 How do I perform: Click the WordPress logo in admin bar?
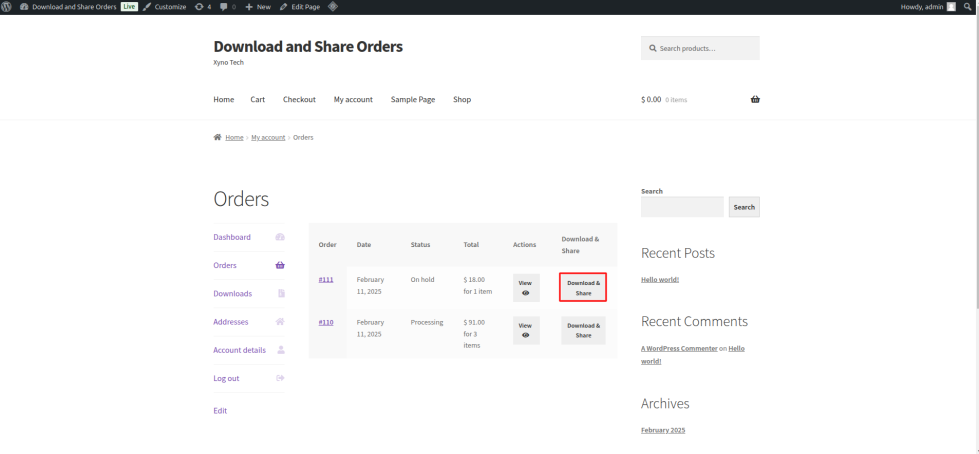[x=7, y=6]
